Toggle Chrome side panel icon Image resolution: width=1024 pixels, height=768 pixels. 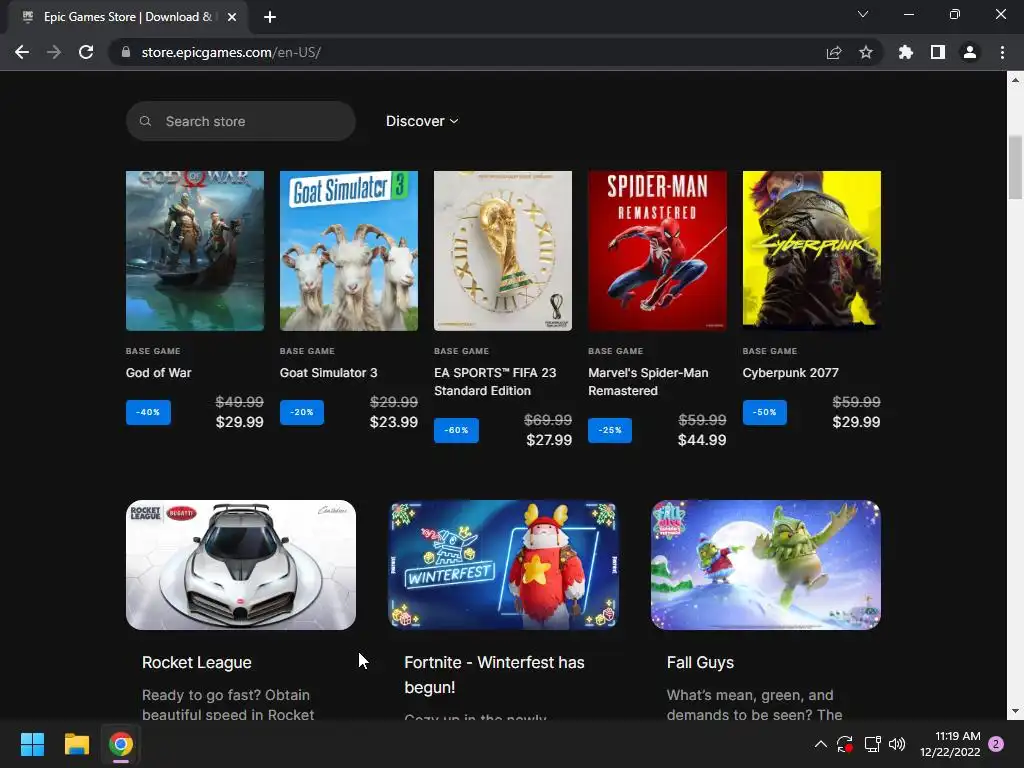938,52
